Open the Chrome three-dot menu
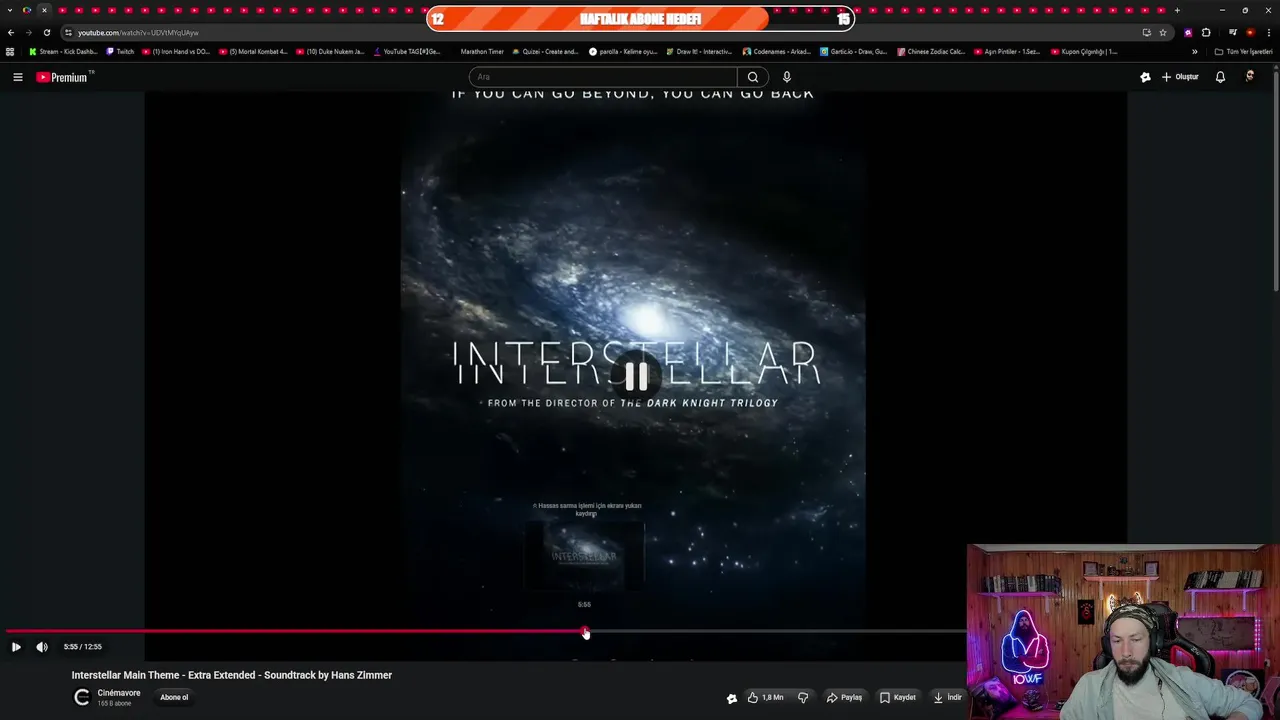The image size is (1280, 720). 1268,32
